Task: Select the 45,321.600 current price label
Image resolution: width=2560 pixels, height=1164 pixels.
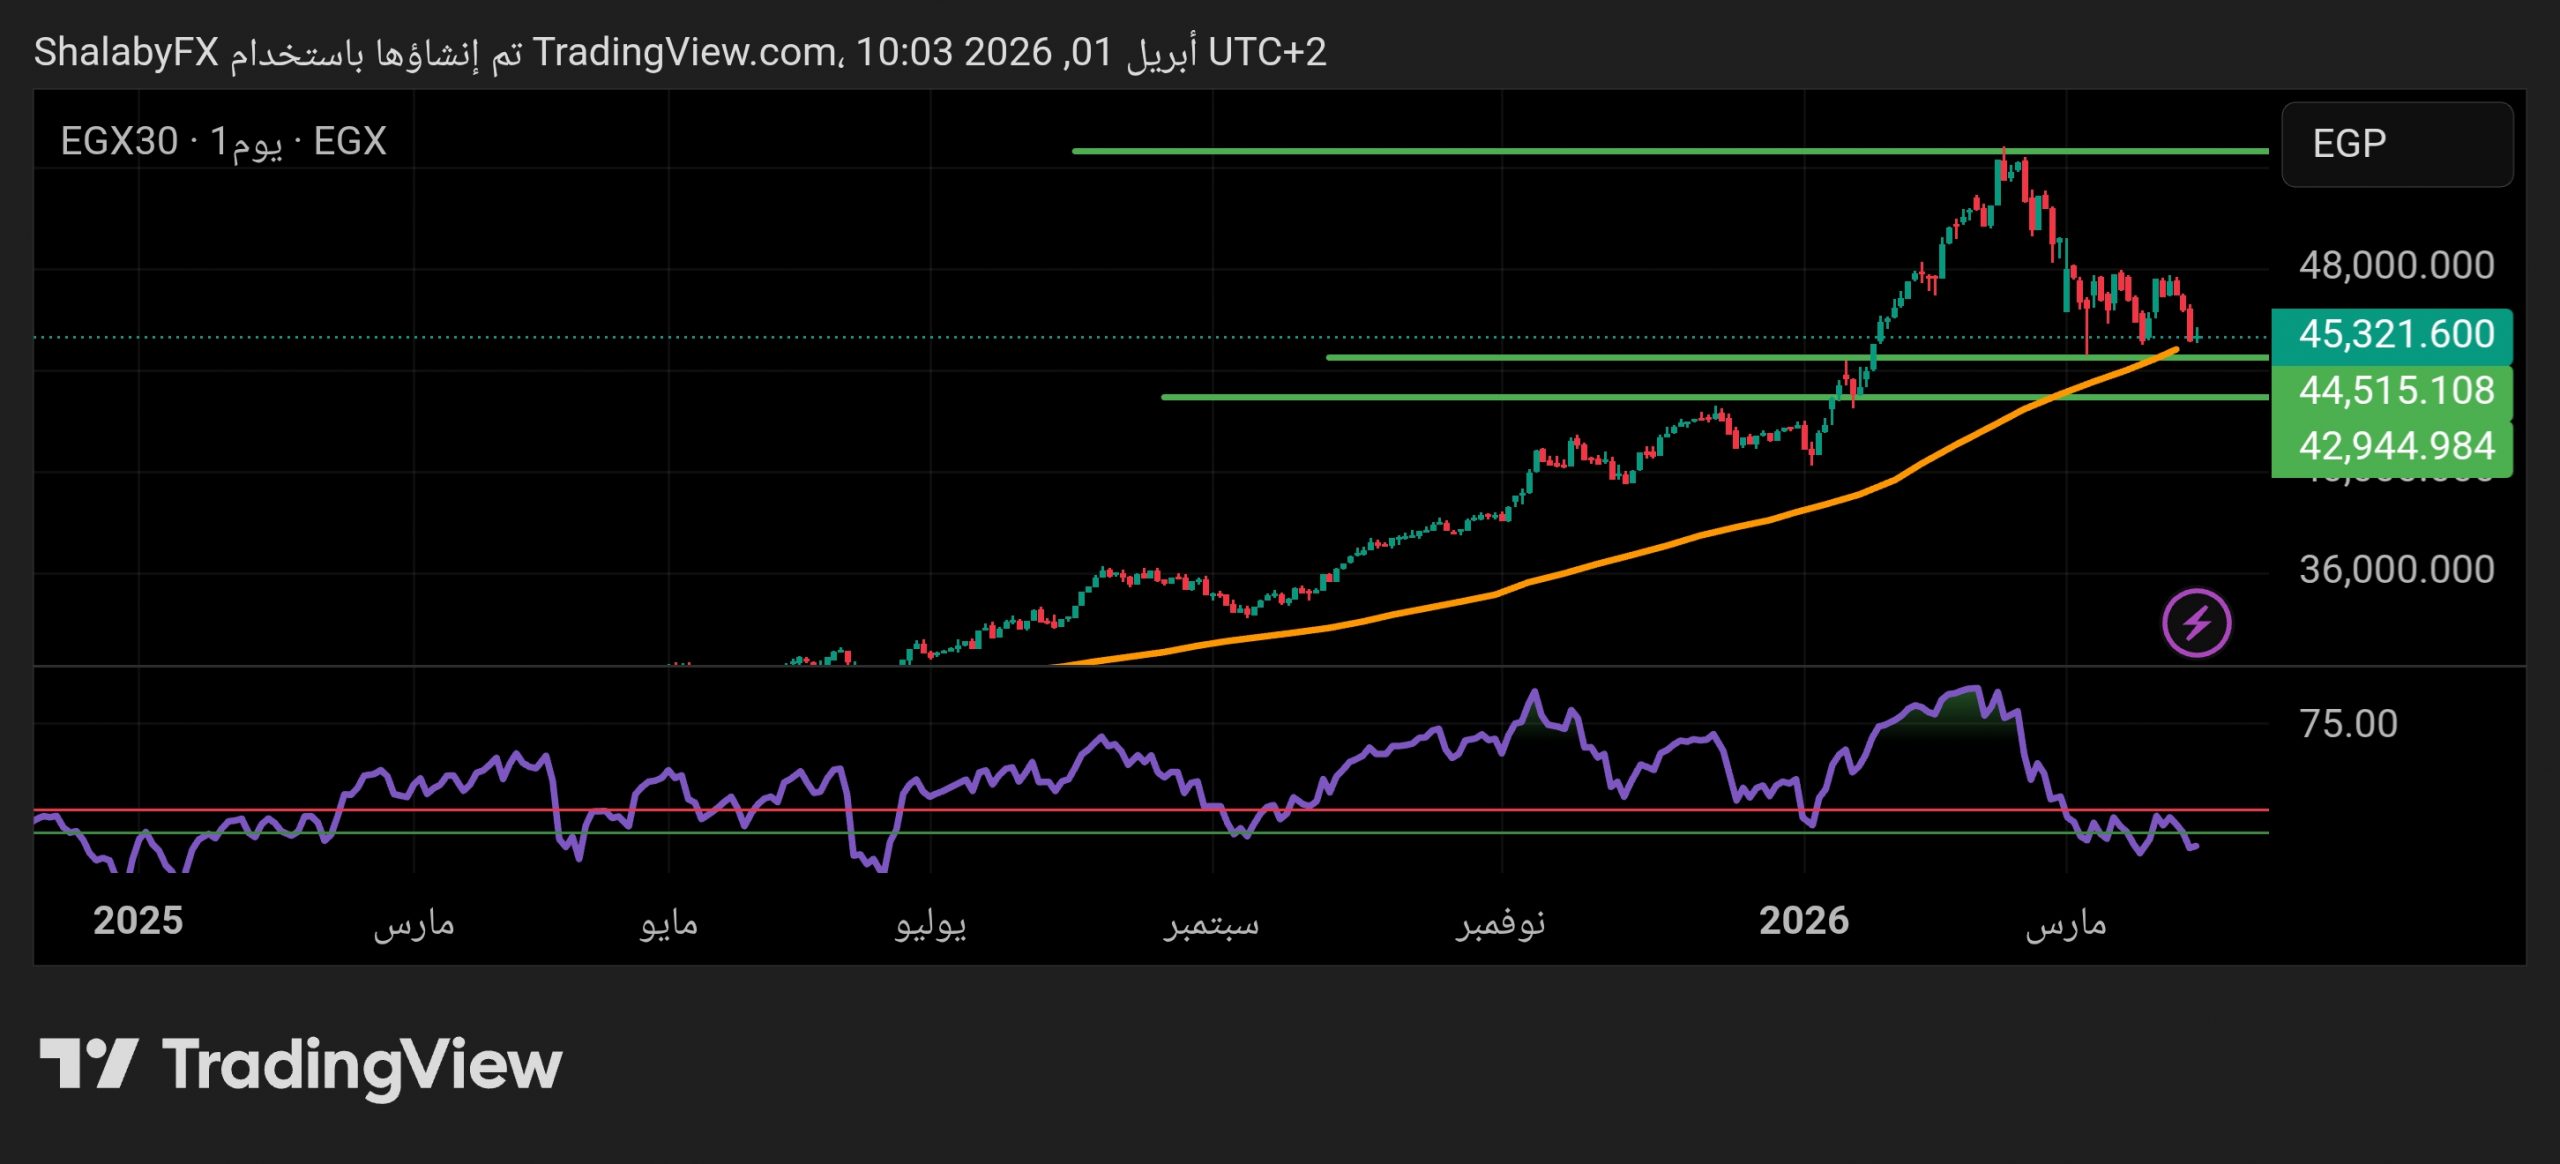Action: coord(2392,334)
